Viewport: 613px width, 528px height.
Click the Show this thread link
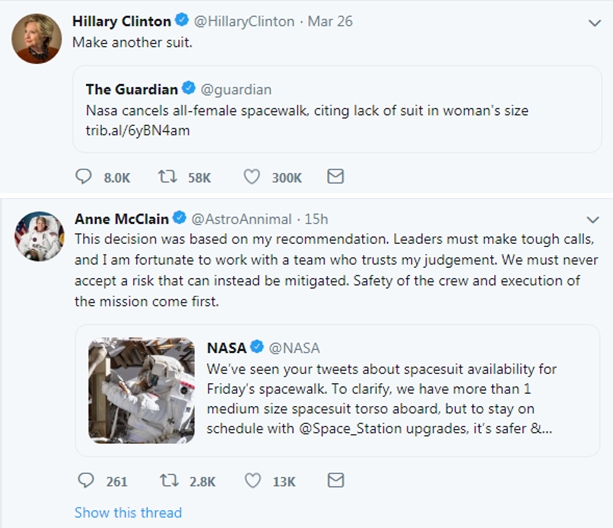point(128,513)
